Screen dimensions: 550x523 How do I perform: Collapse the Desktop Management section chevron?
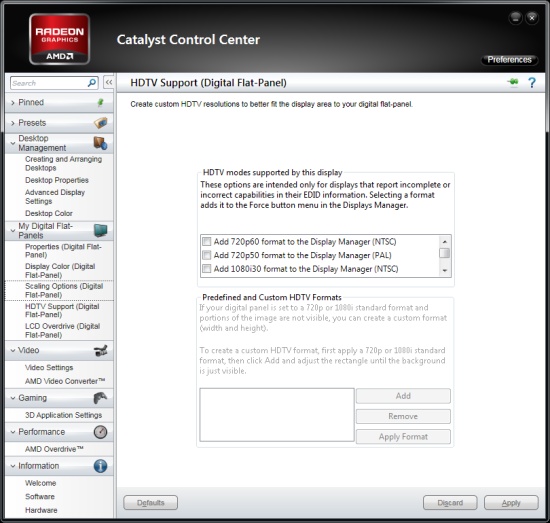tap(13, 143)
